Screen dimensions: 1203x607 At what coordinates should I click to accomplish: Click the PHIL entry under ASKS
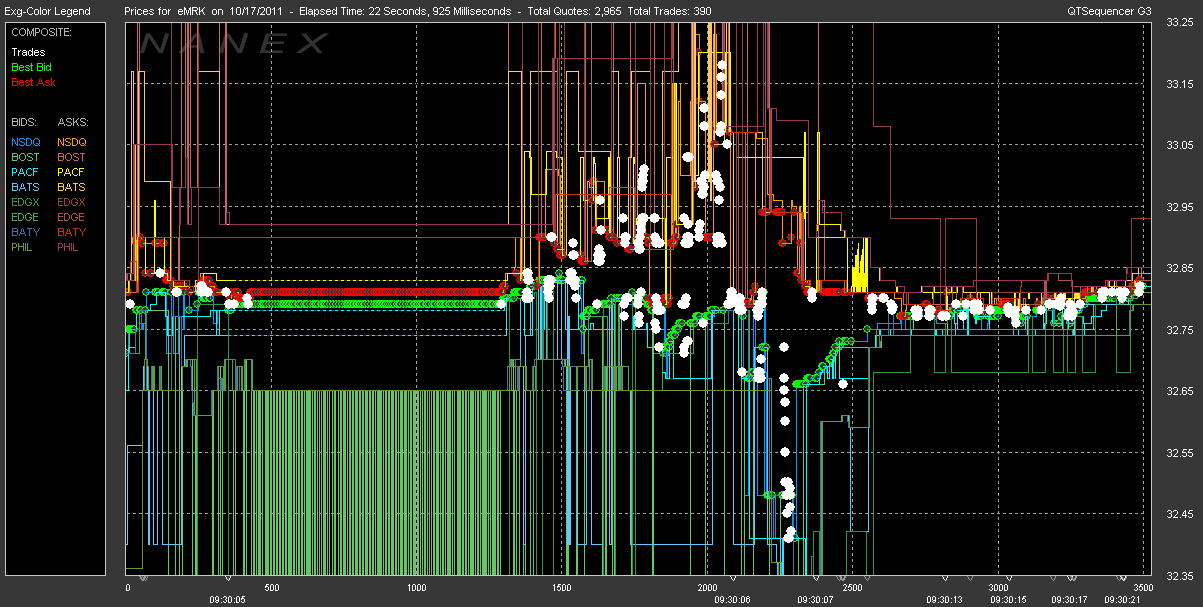pyautogui.click(x=70, y=247)
